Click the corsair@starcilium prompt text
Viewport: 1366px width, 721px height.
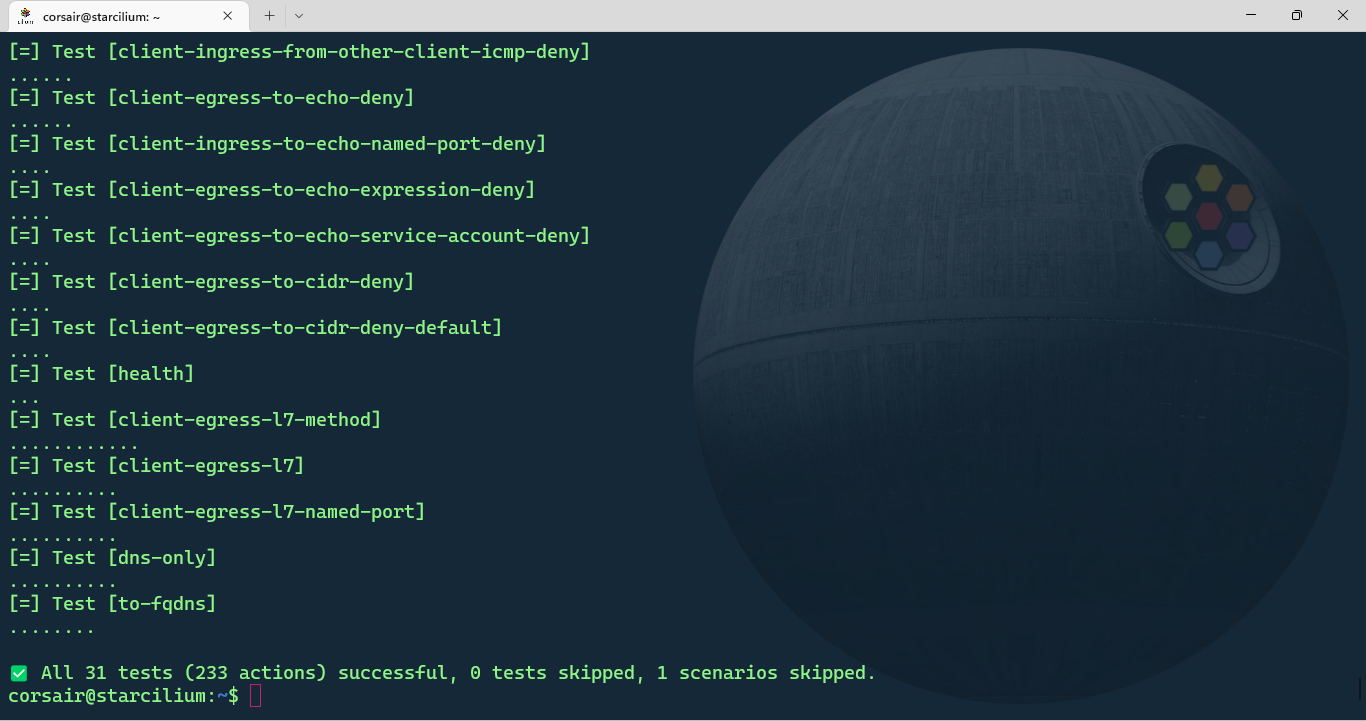tap(112, 696)
